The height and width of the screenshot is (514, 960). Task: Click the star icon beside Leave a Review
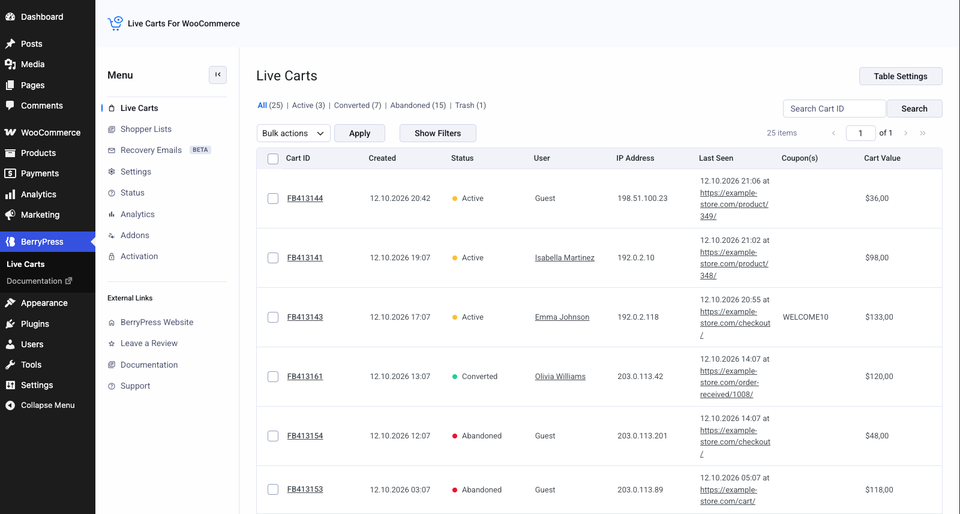tap(111, 343)
